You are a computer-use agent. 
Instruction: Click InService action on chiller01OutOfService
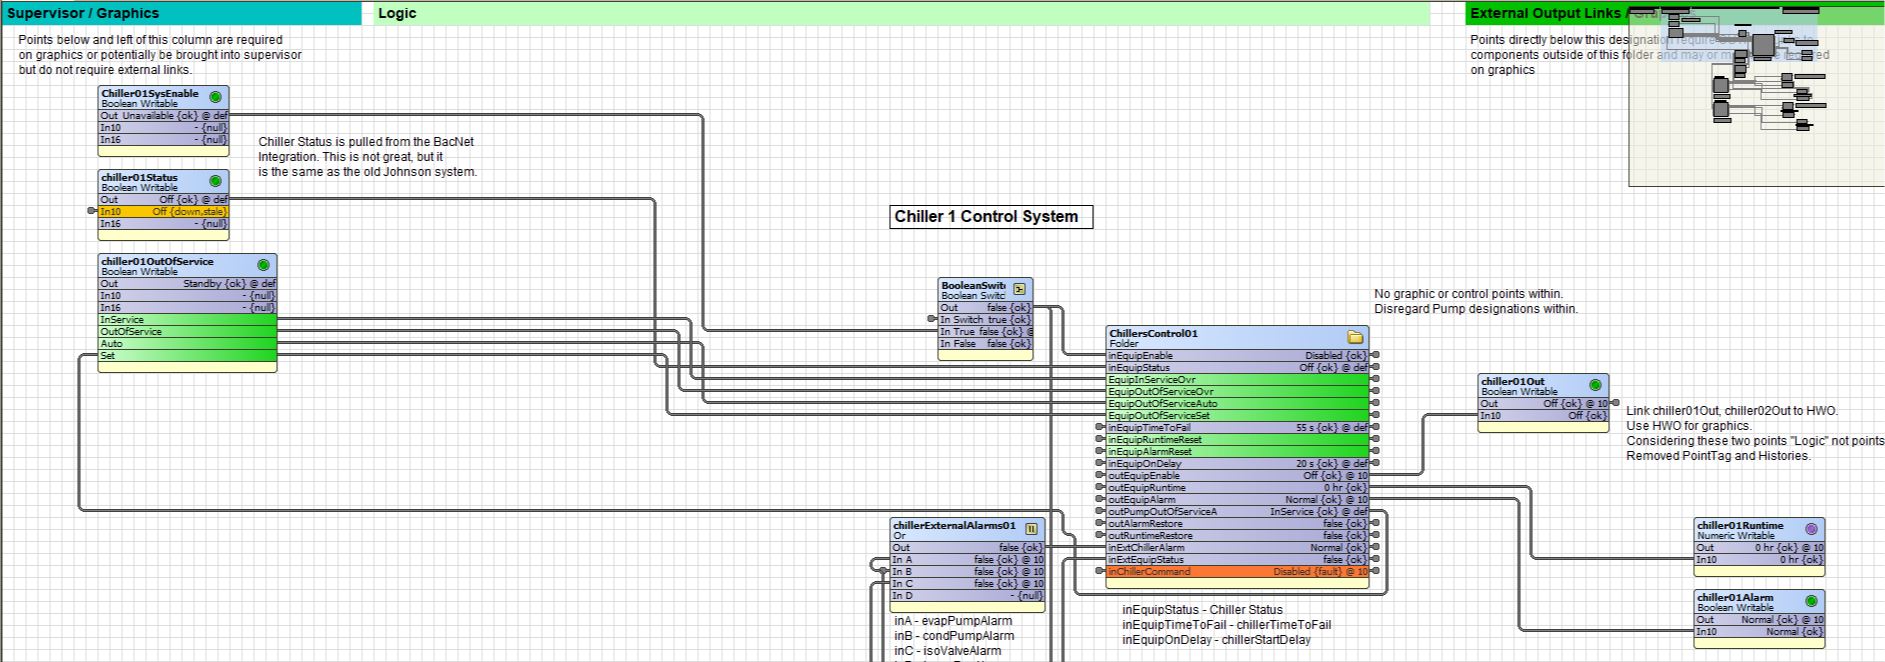click(x=187, y=320)
